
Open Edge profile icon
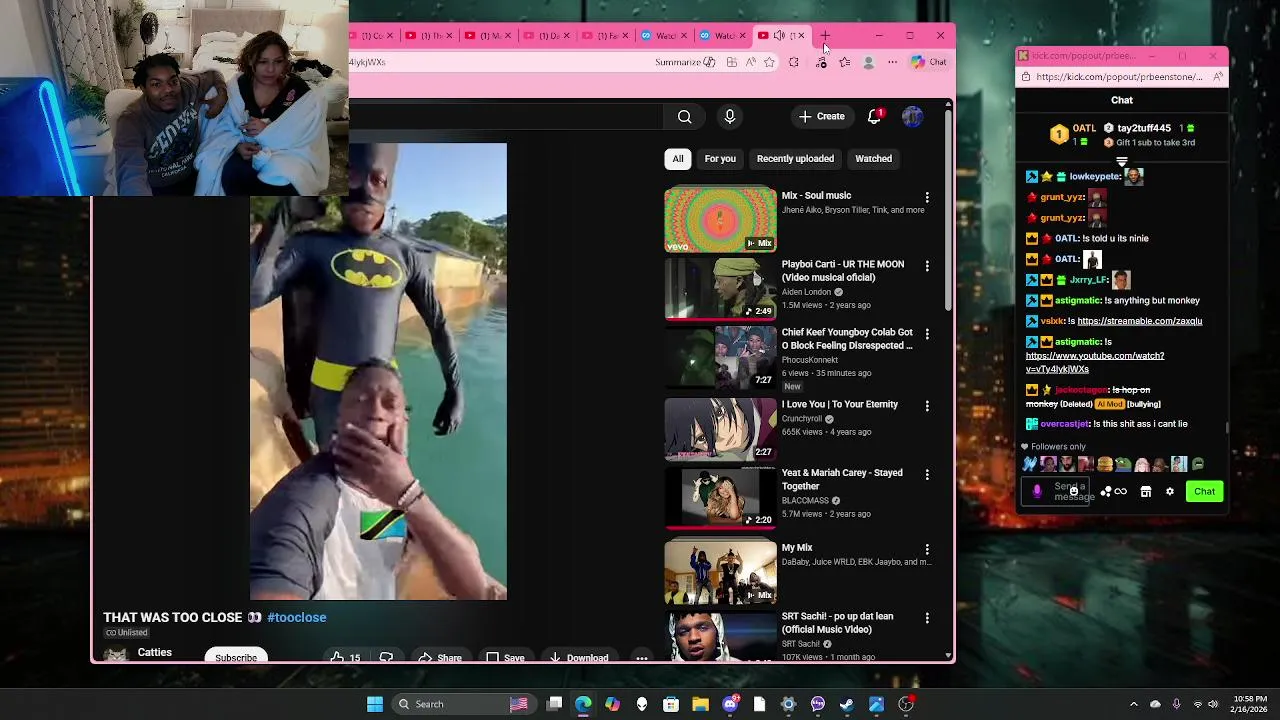[x=868, y=62]
